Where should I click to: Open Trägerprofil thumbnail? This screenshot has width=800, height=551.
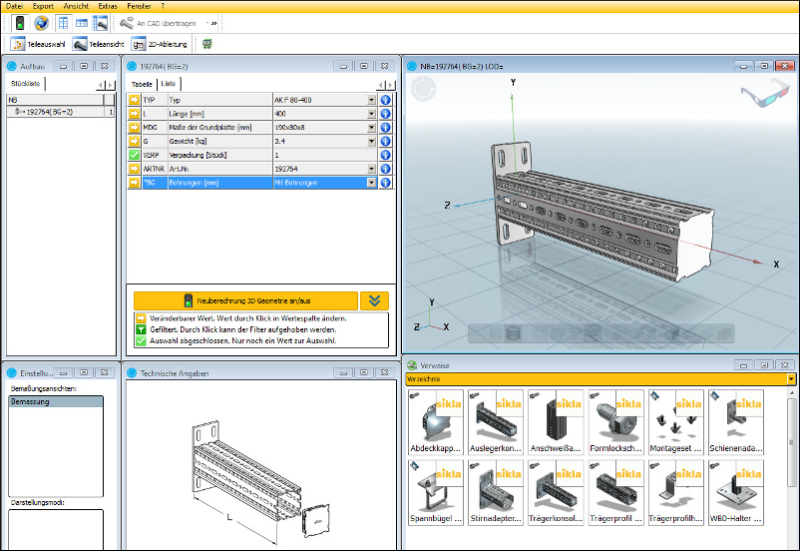616,492
